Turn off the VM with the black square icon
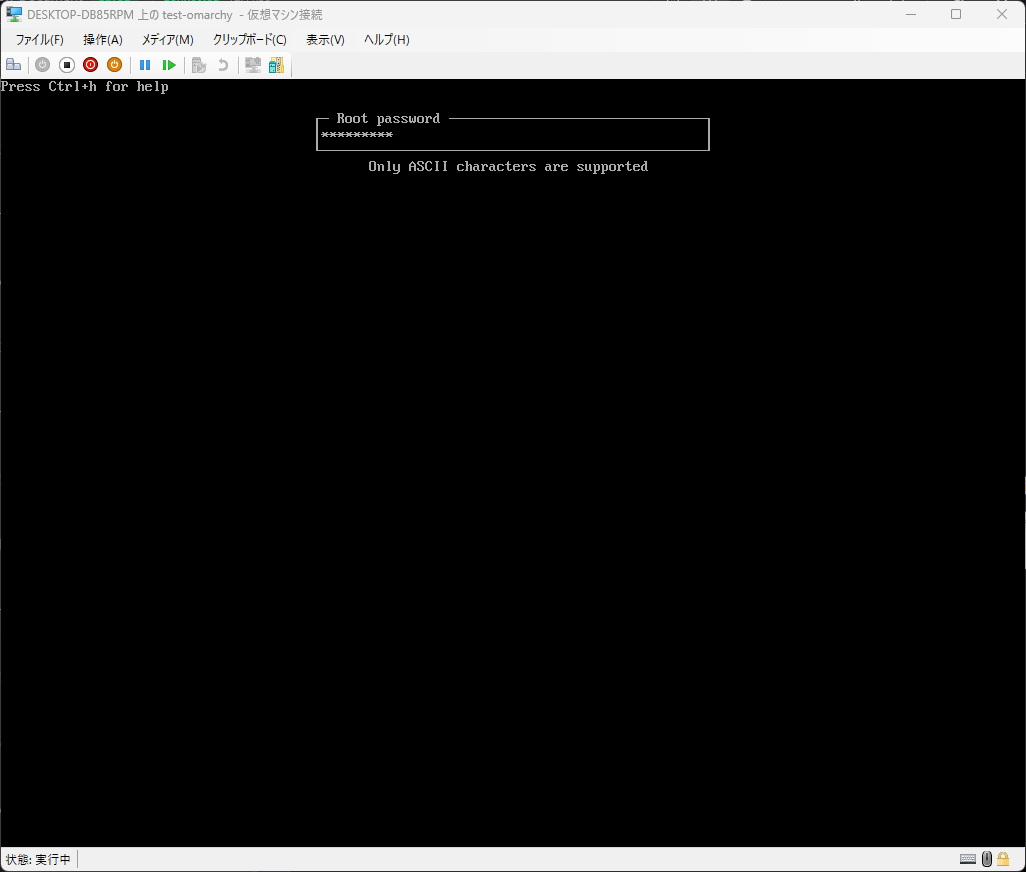Image resolution: width=1026 pixels, height=872 pixels. tap(67, 65)
